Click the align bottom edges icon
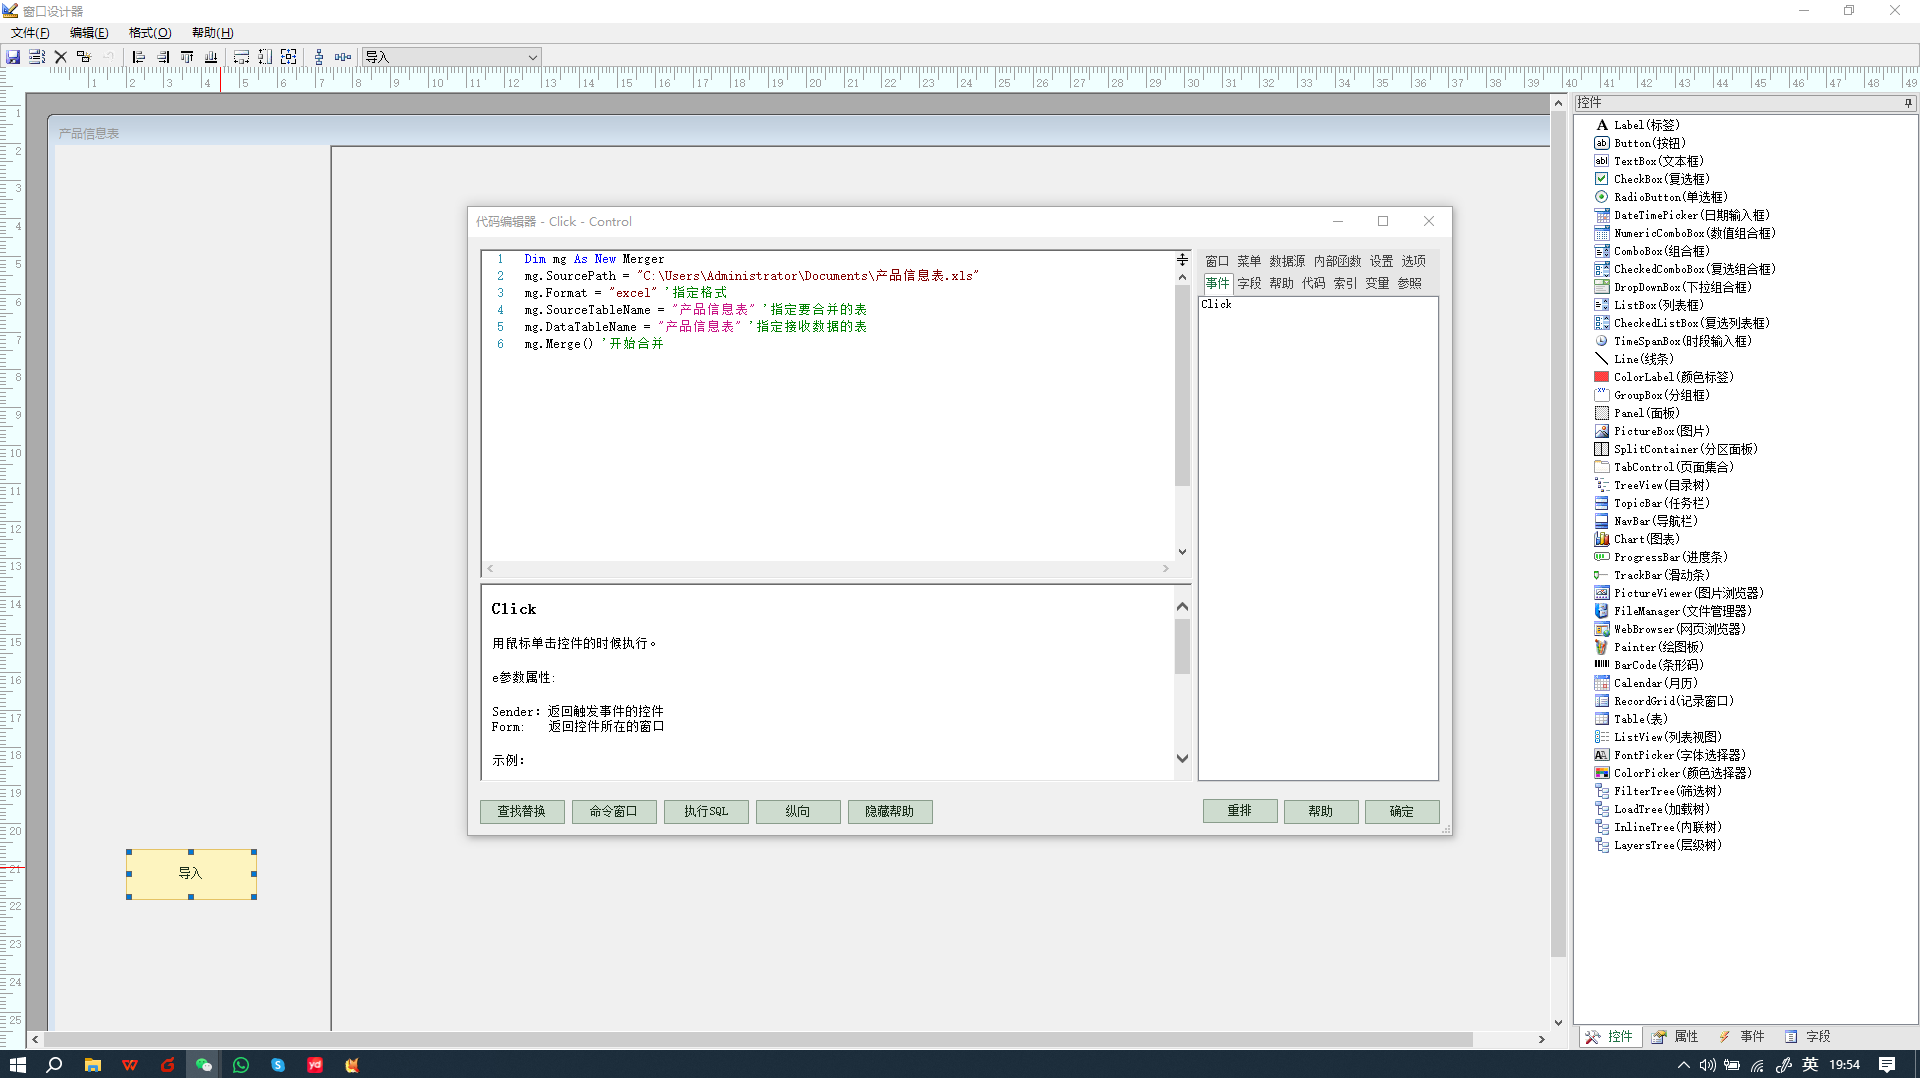Viewport: 1920px width, 1078px height. [x=211, y=57]
